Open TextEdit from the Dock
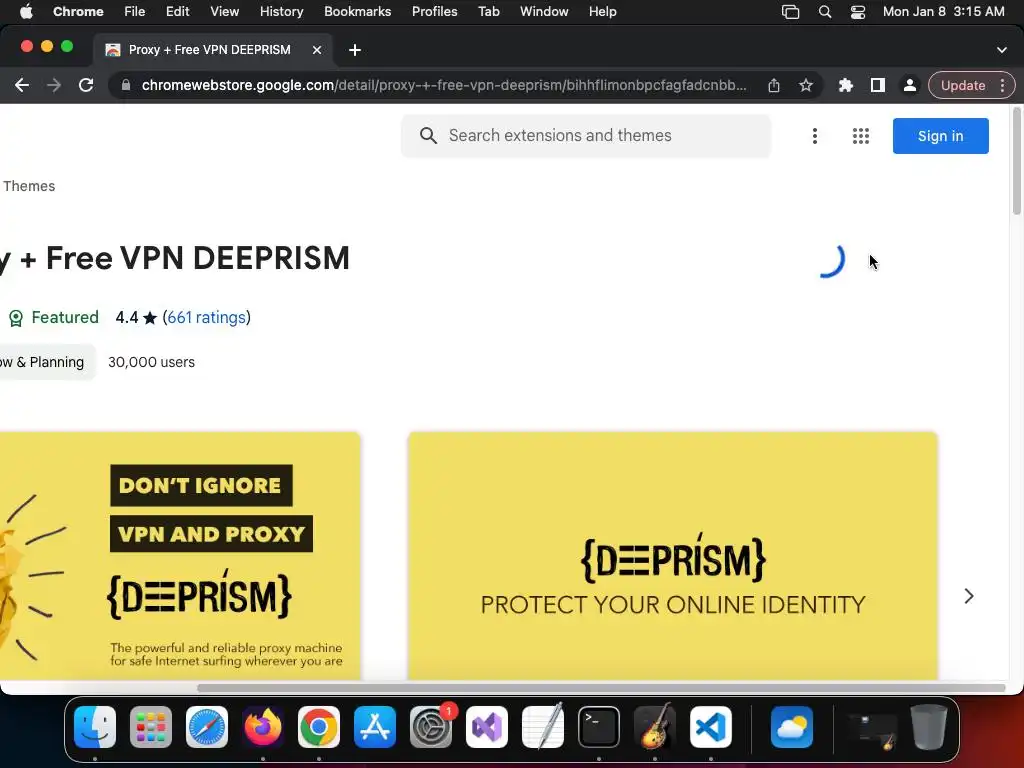The width and height of the screenshot is (1024, 768). click(x=543, y=727)
